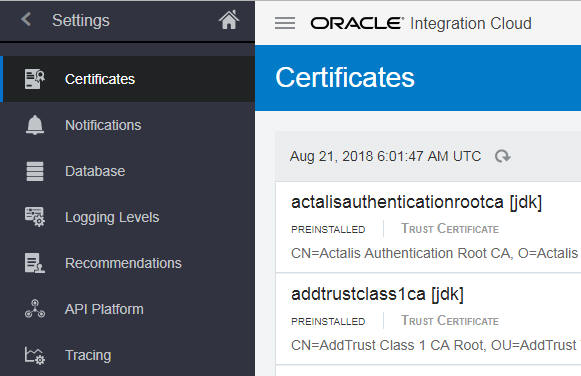
Task: Click the Certificates sidebar icon
Action: coord(35,79)
